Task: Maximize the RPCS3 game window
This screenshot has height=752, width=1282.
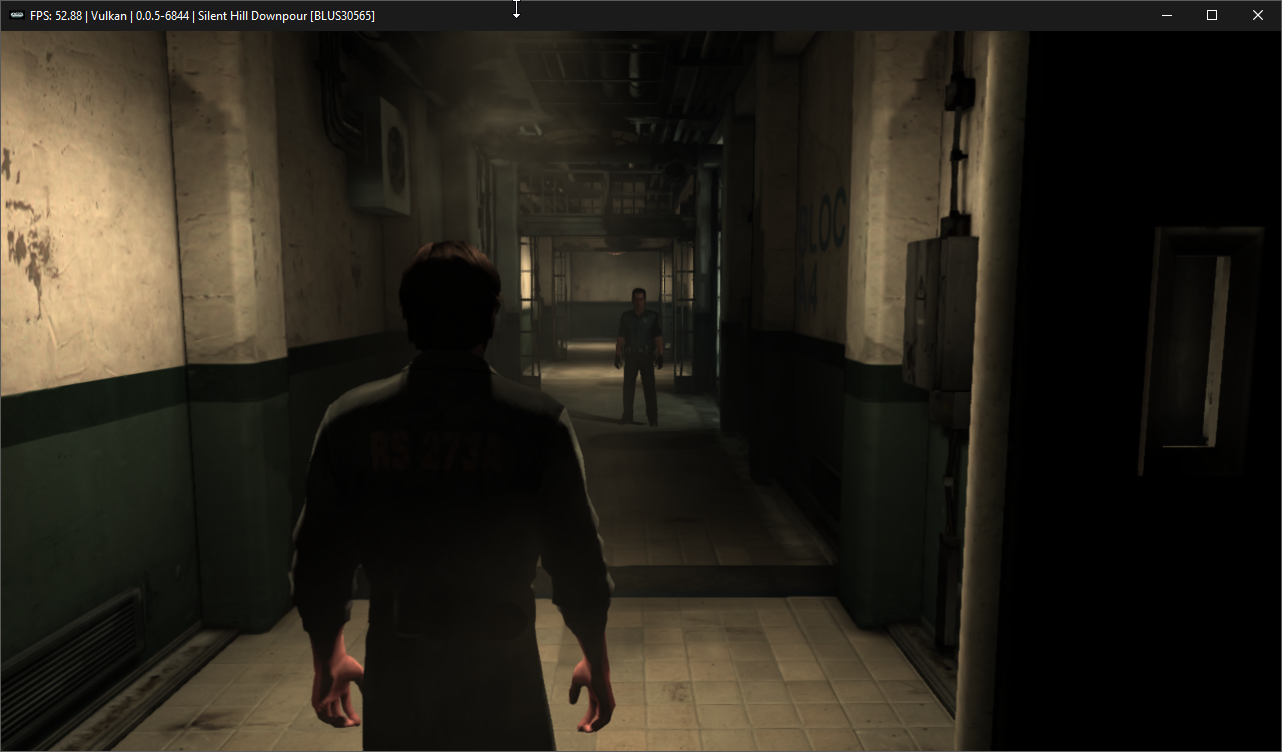Action: click(x=1212, y=15)
